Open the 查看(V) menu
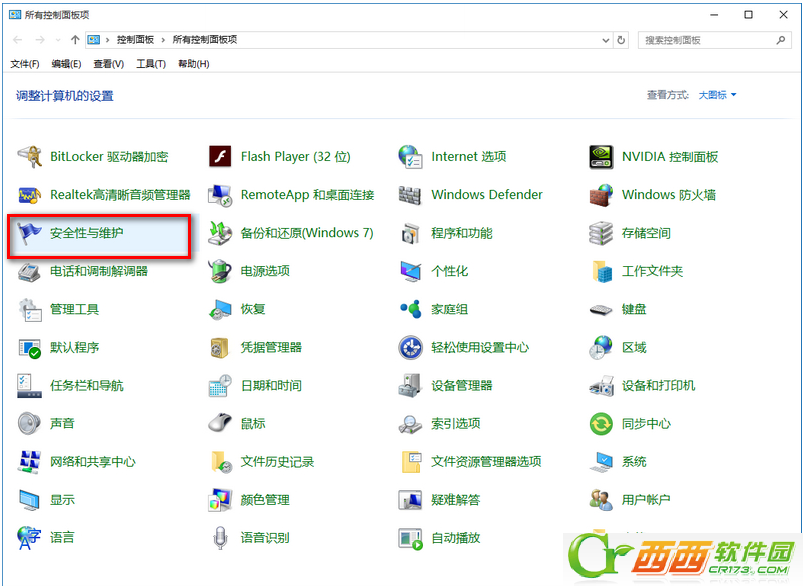This screenshot has width=803, height=586. click(x=109, y=64)
